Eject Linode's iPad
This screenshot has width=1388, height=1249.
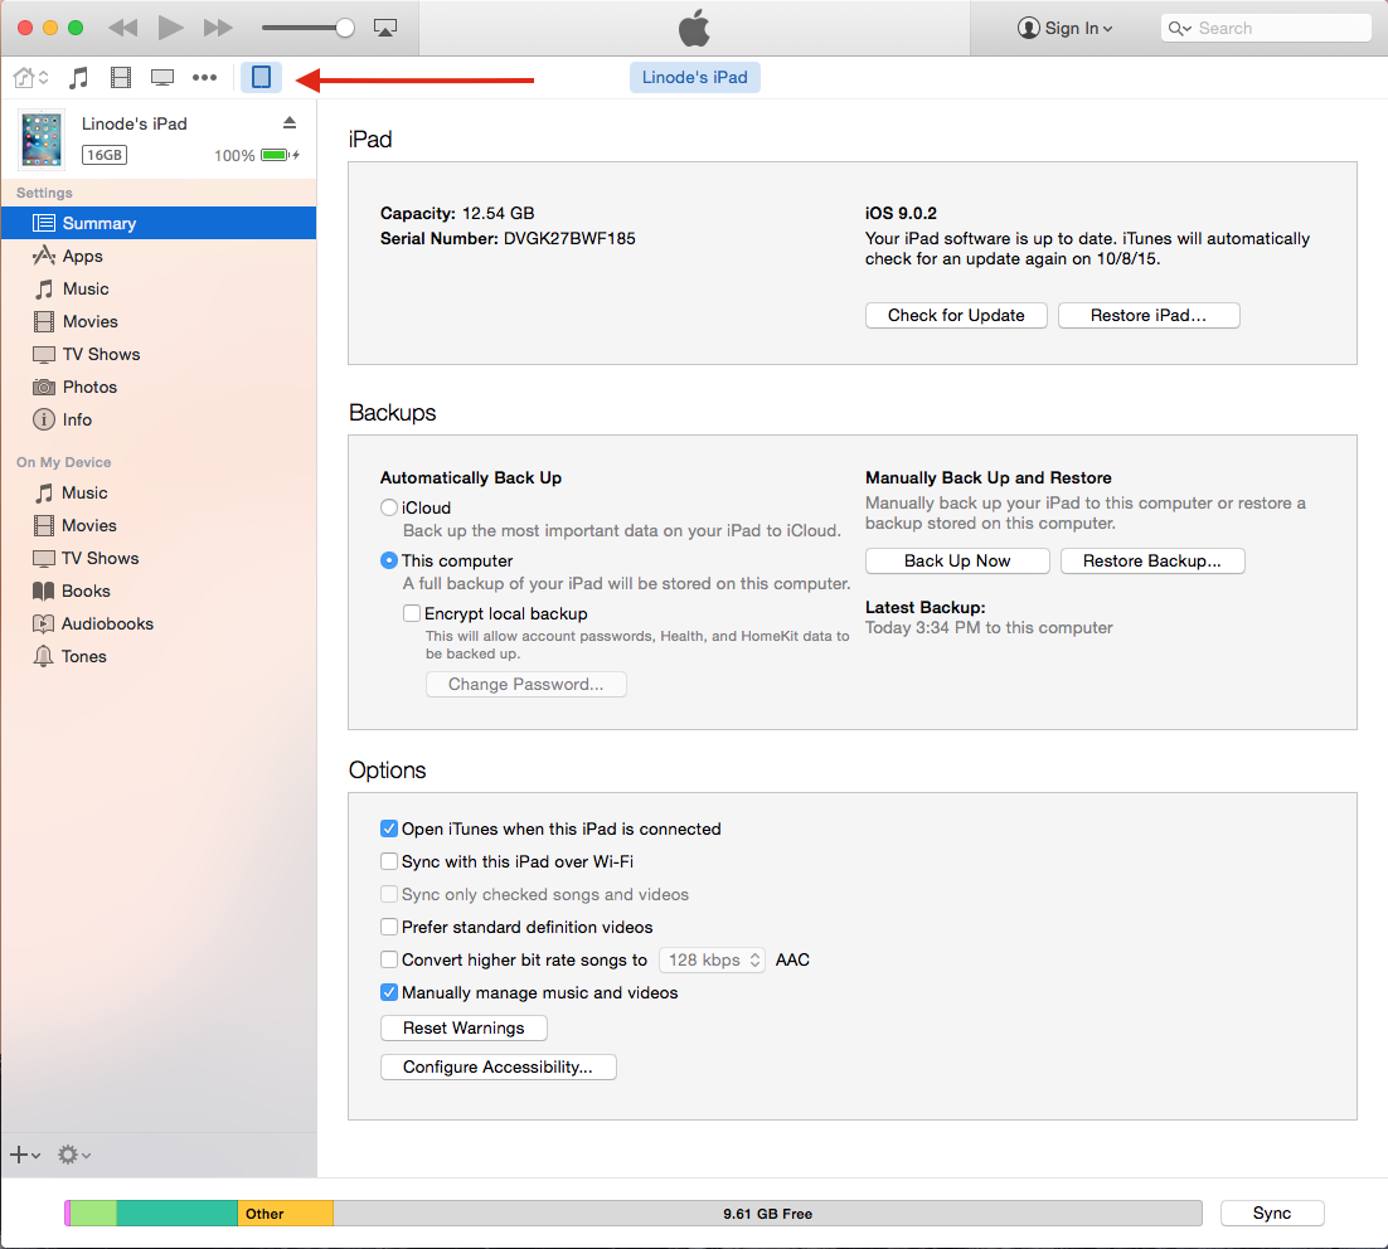[290, 123]
